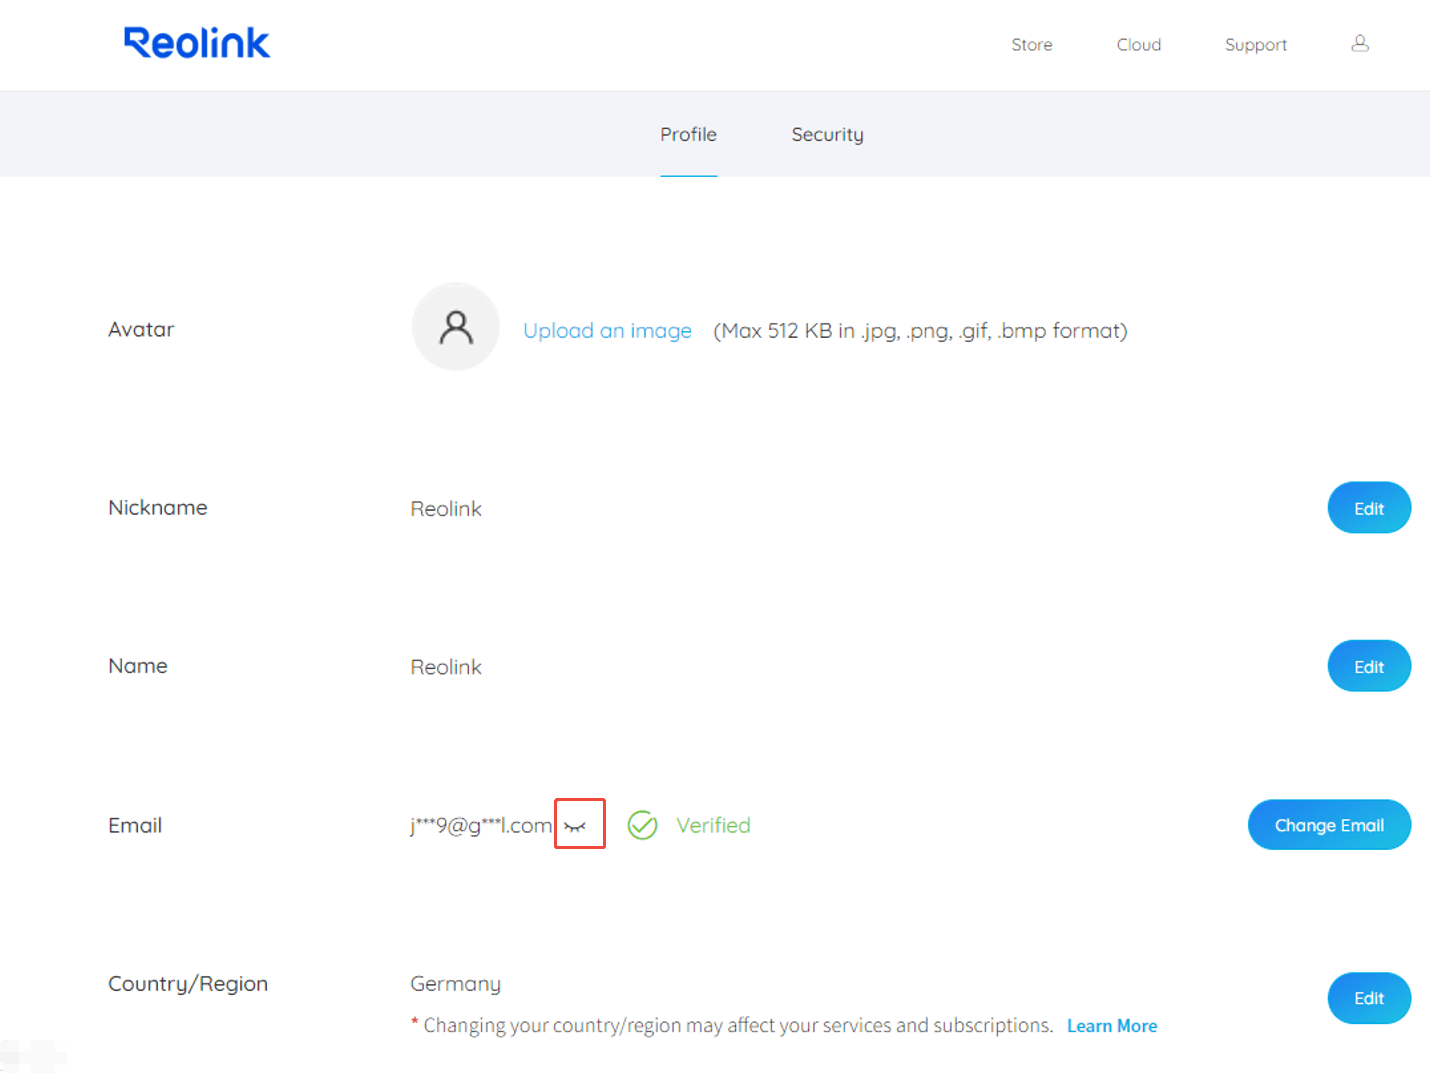This screenshot has width=1430, height=1076.
Task: Open the Store menu
Action: pos(1032,45)
